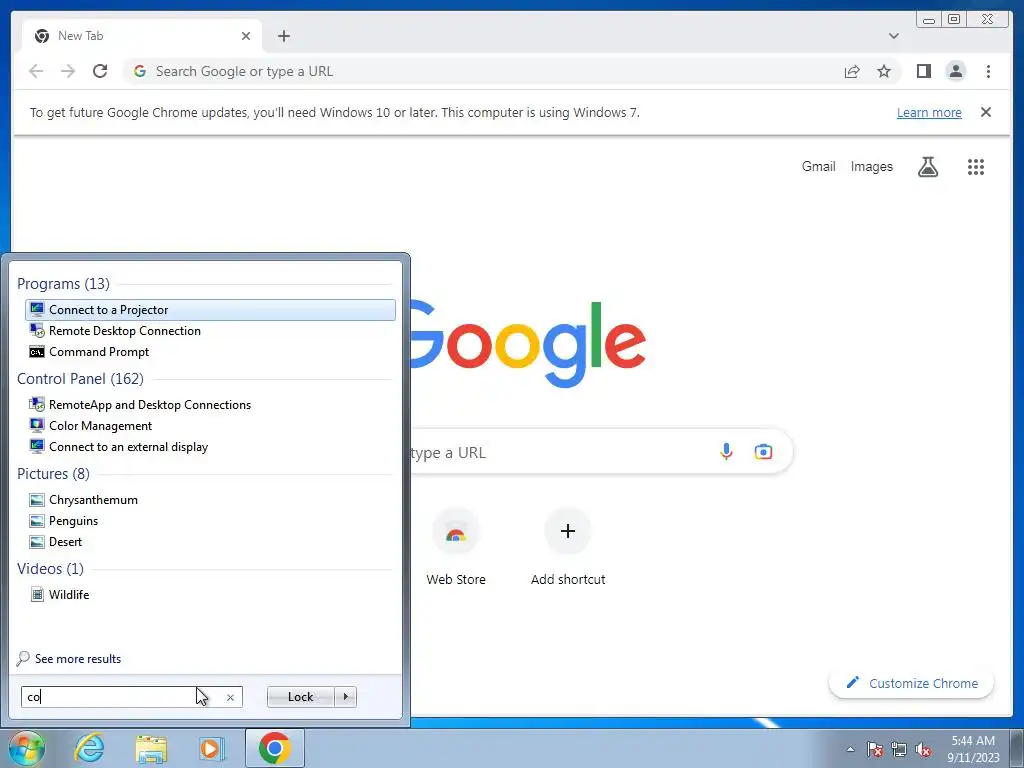The height and width of the screenshot is (768, 1024).
Task: Open Remote Desktop Connection
Action: [x=210, y=330]
